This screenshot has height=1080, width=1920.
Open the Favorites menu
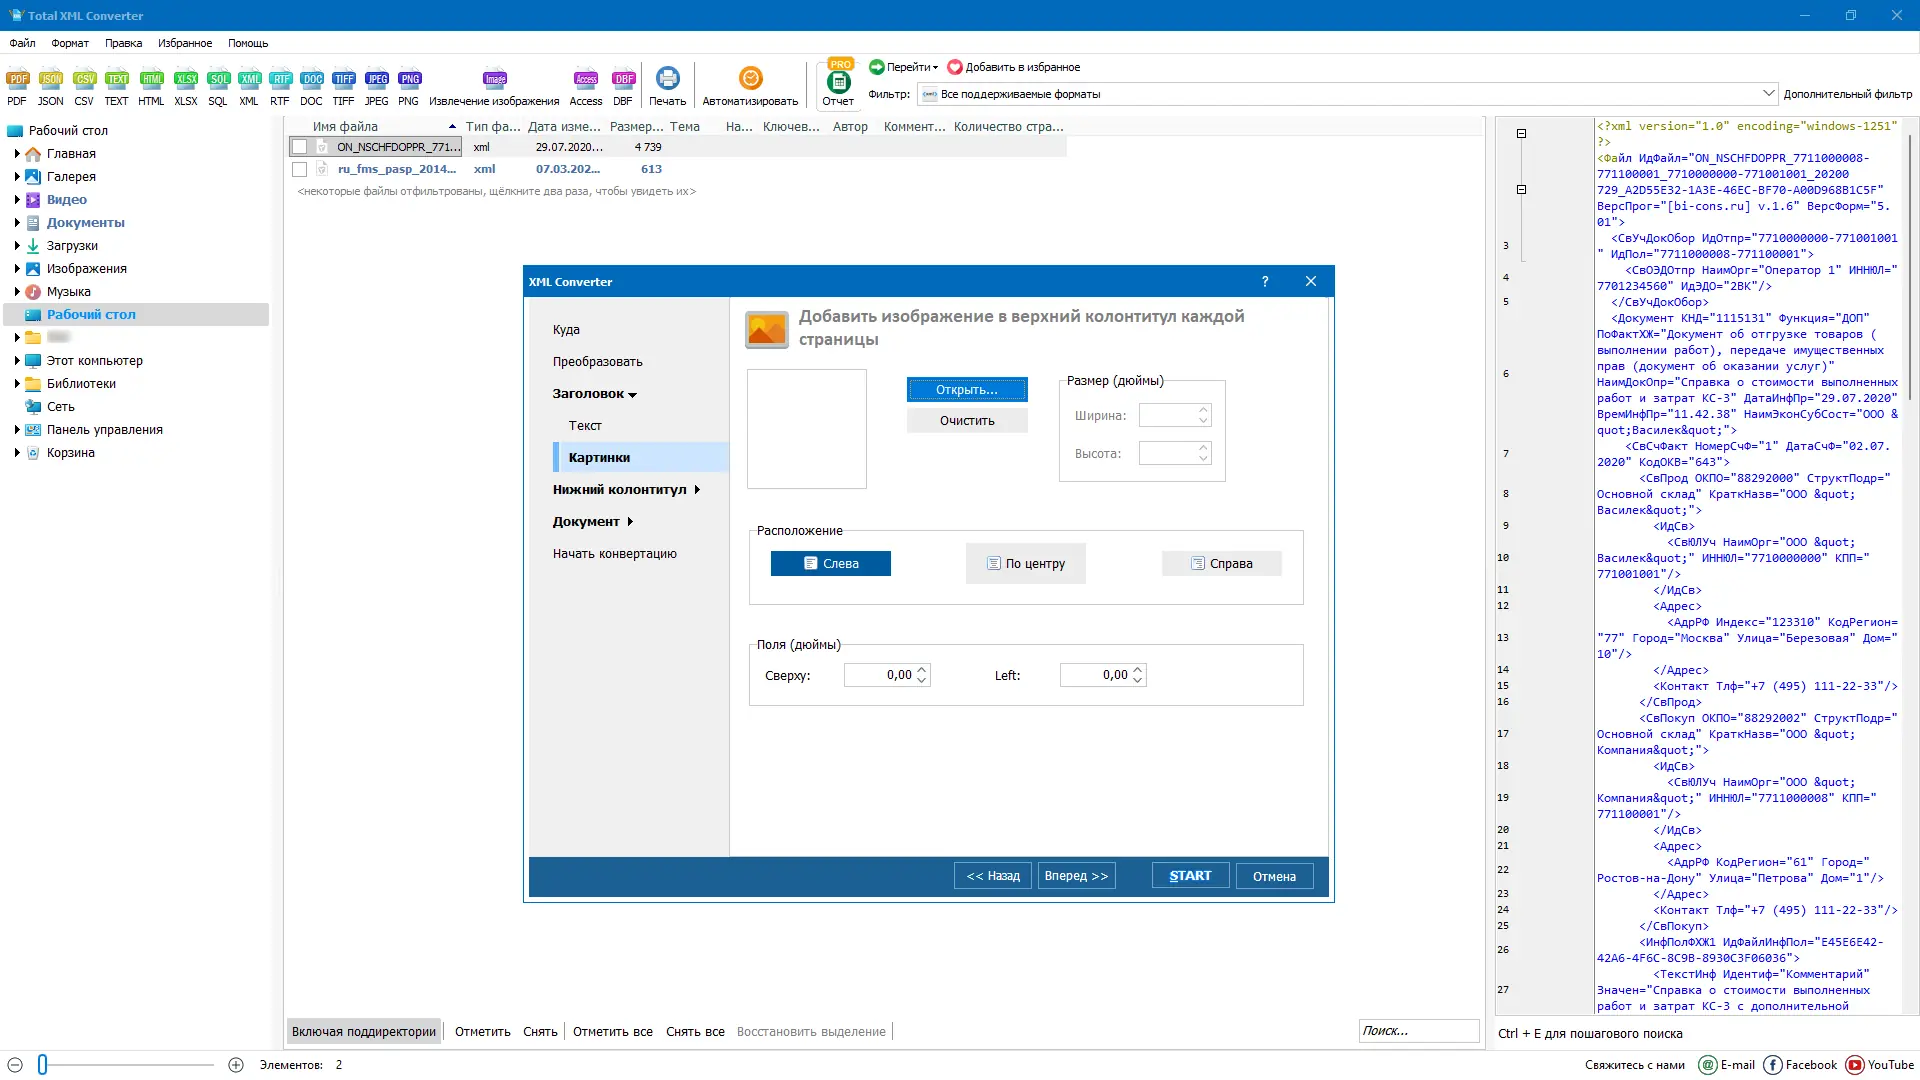pyautogui.click(x=184, y=43)
